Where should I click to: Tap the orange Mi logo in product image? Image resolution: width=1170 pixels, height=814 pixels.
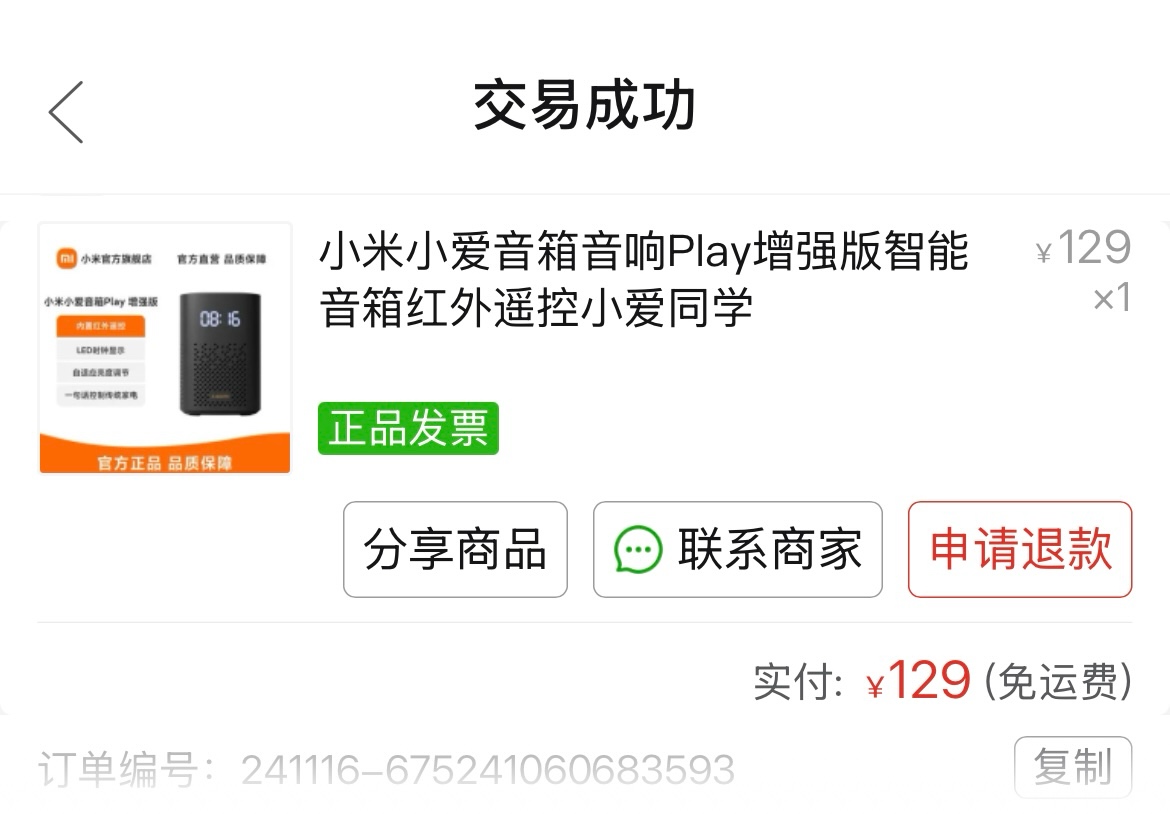coord(66,258)
